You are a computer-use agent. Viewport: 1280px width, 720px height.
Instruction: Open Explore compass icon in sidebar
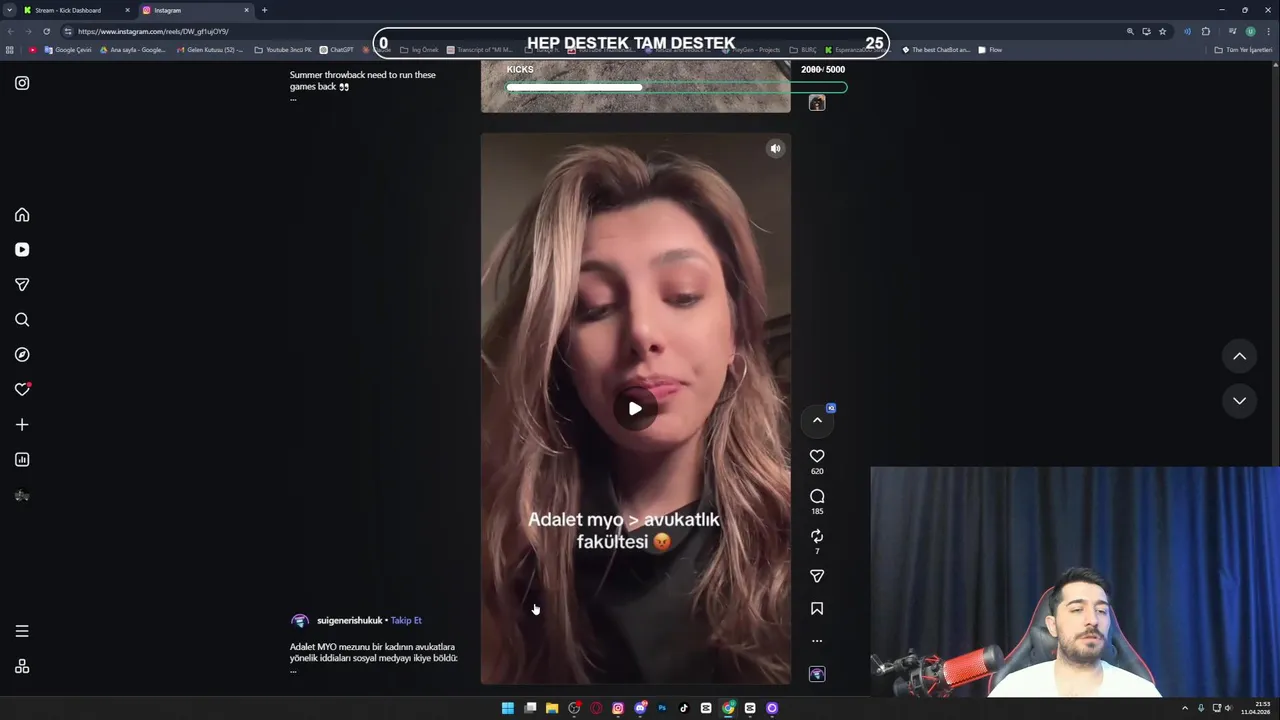click(x=22, y=355)
